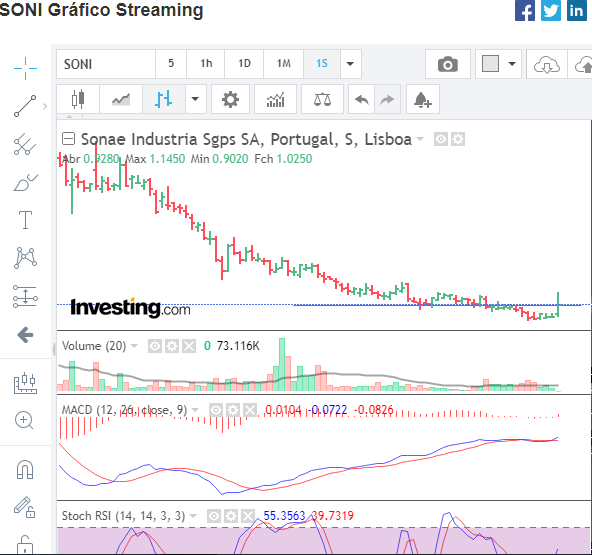This screenshot has height=555, width=592.
Task: Click the layout square color box
Action: pos(490,63)
